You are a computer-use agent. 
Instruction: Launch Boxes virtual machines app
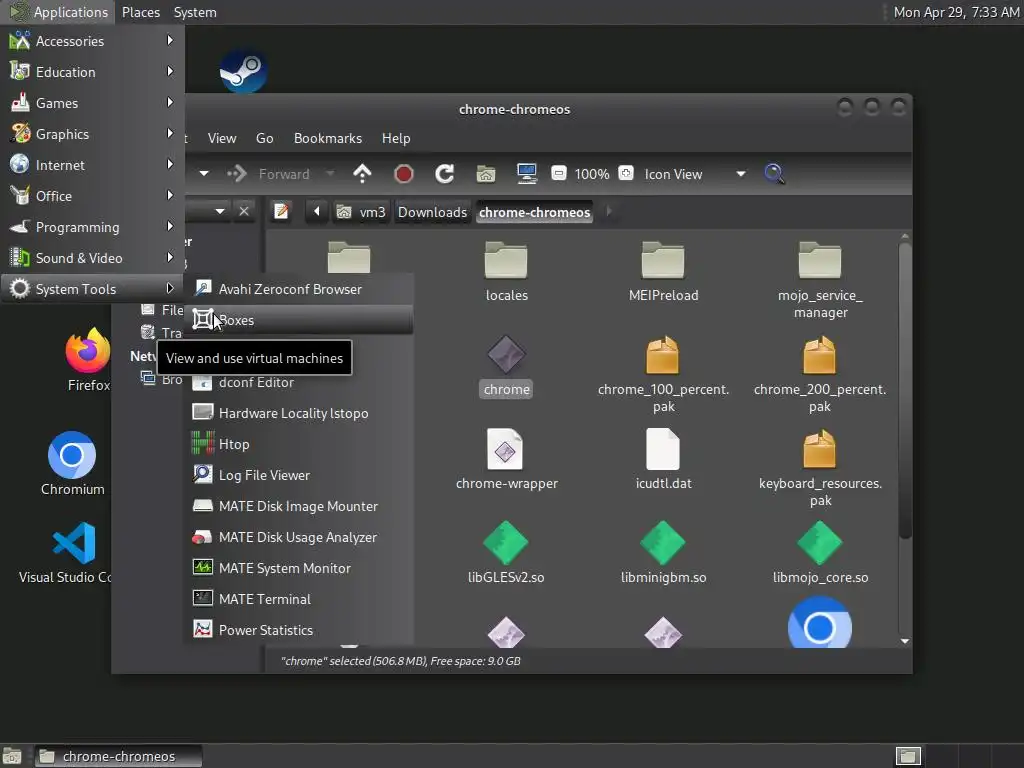pos(300,320)
